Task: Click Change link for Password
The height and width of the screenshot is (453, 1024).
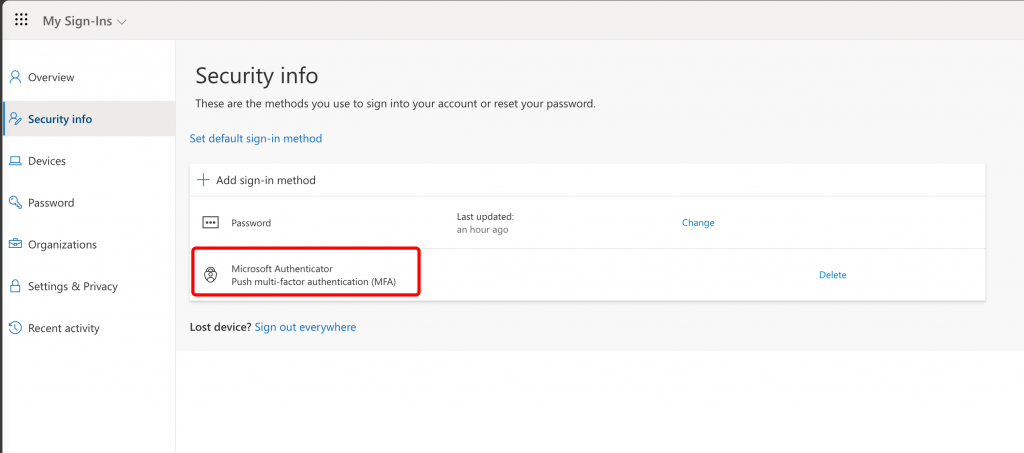Action: pos(698,223)
